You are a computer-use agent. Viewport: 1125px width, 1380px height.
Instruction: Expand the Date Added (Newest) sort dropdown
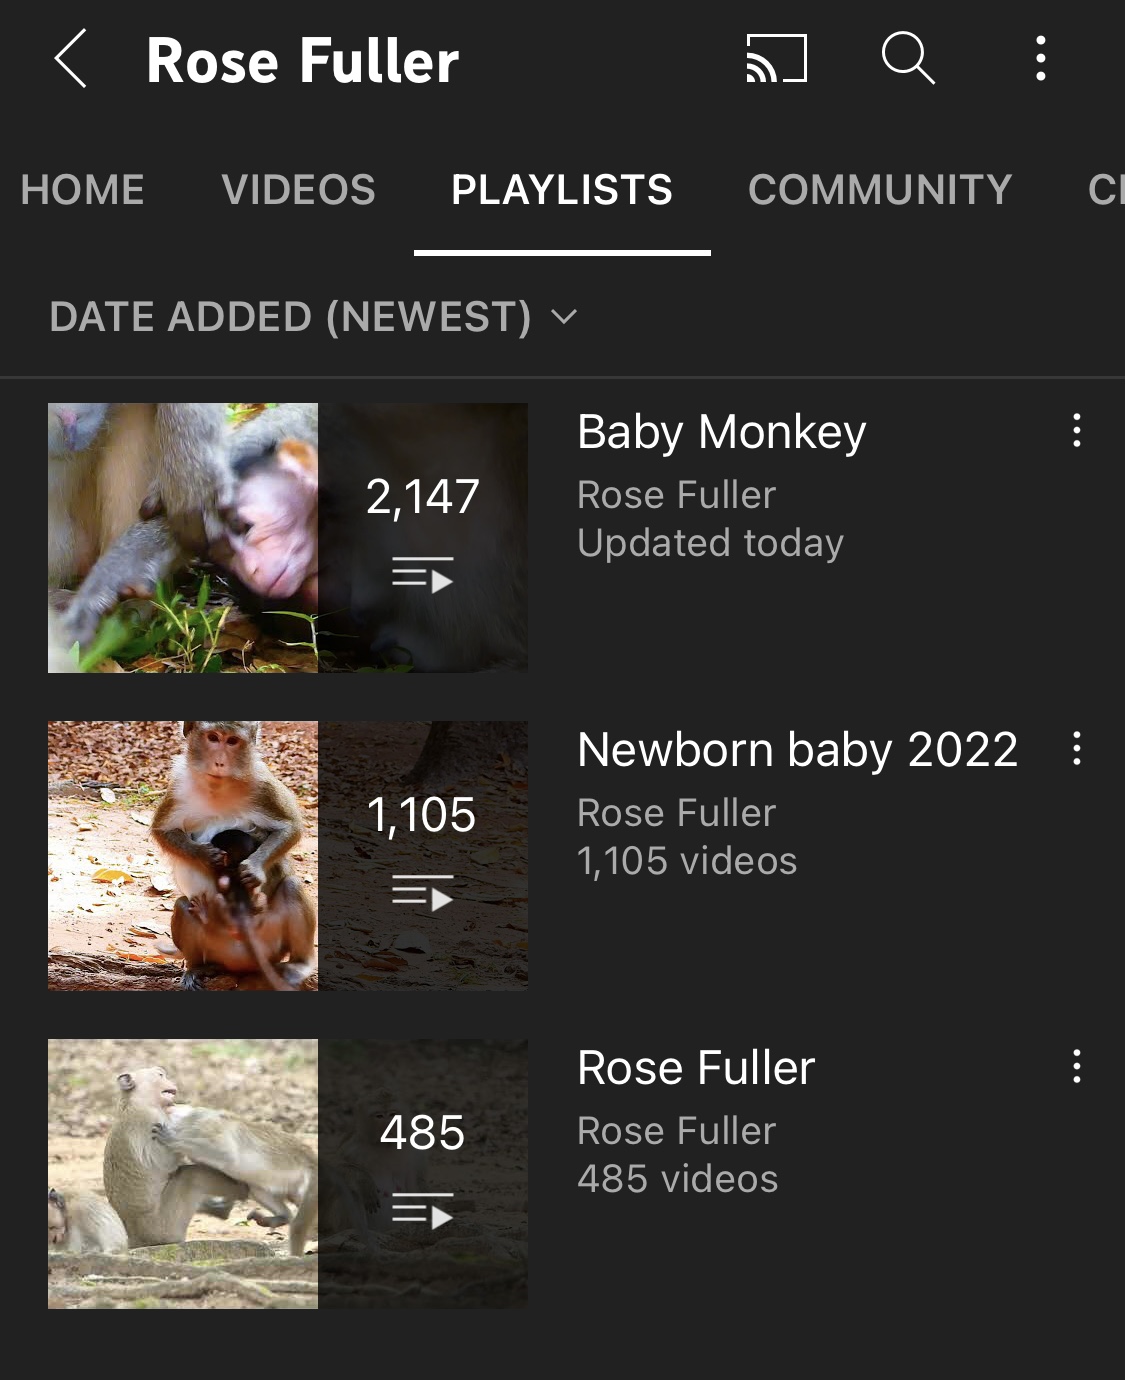[x=313, y=317]
